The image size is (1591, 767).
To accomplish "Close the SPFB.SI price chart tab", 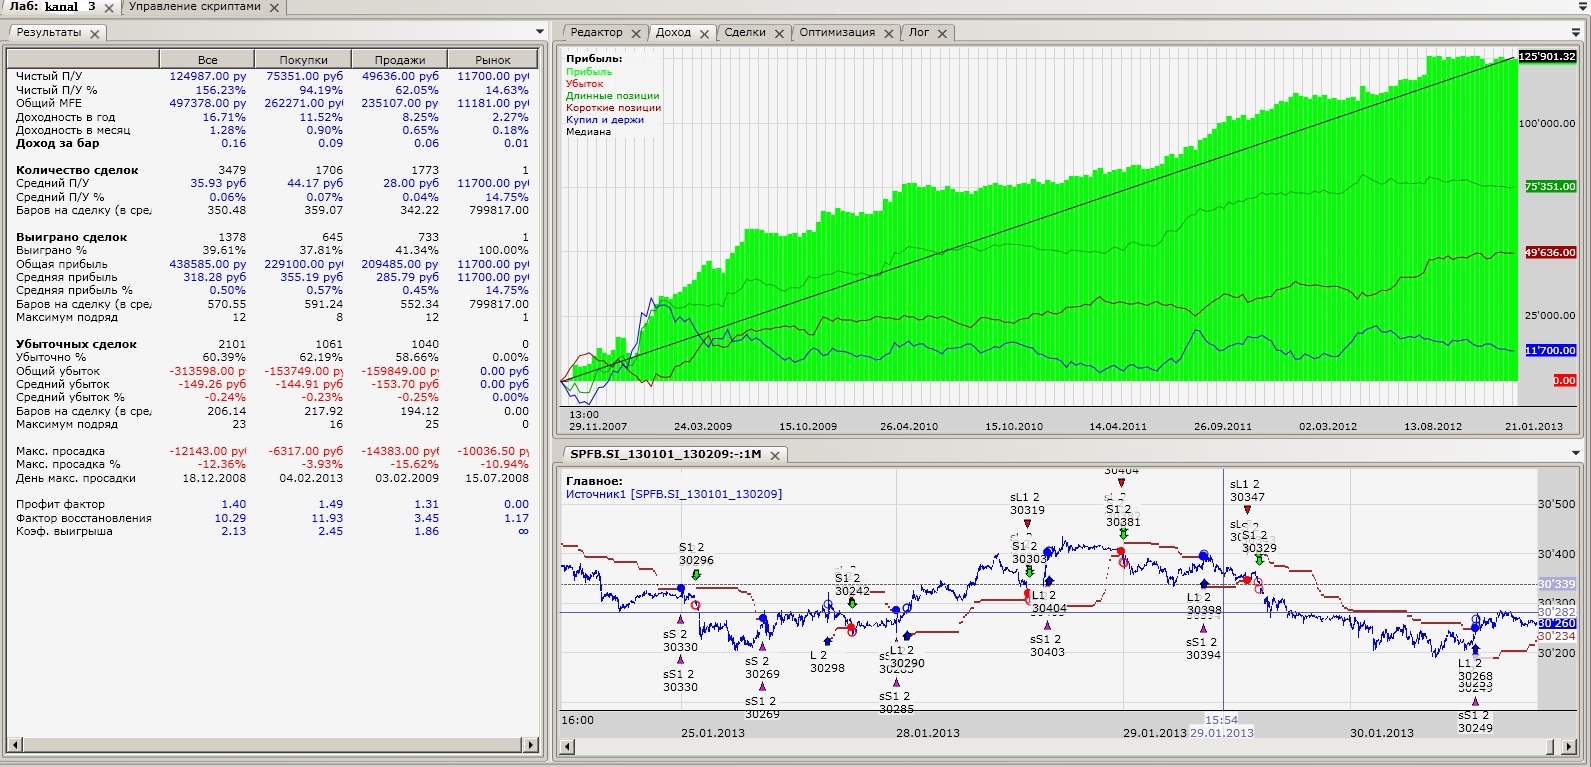I will [775, 455].
